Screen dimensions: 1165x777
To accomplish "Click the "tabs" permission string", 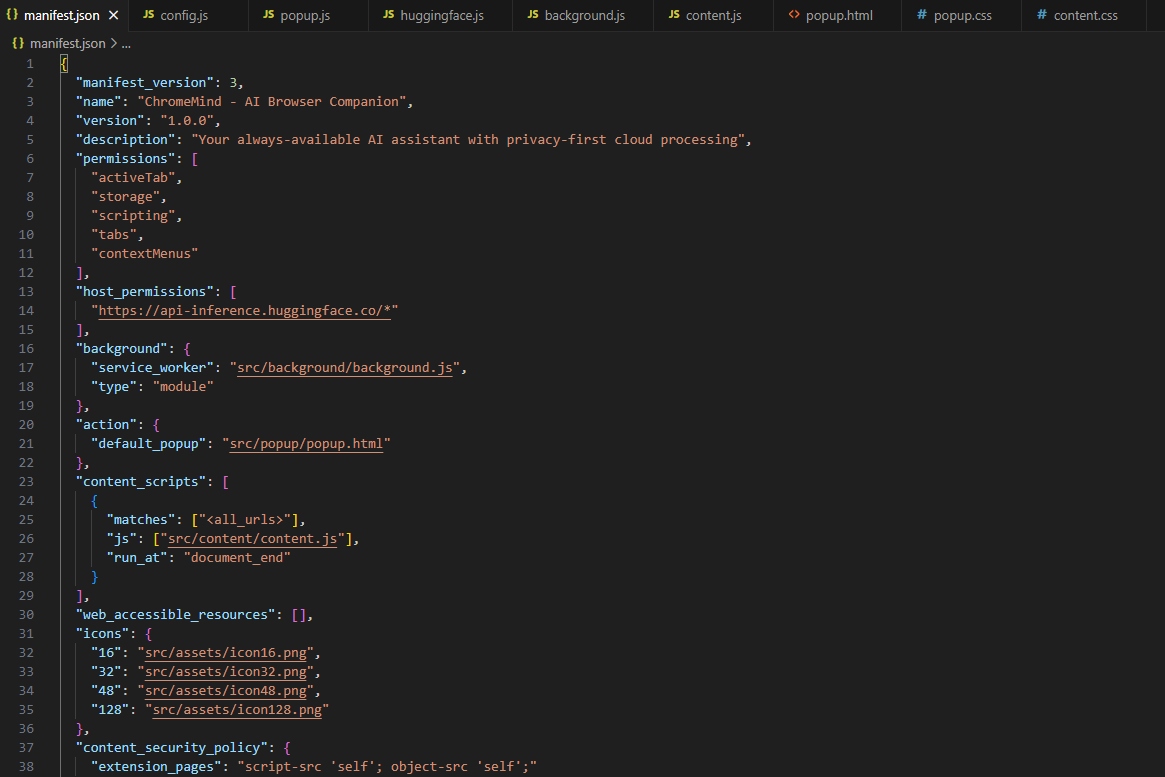I will click(x=114, y=235).
